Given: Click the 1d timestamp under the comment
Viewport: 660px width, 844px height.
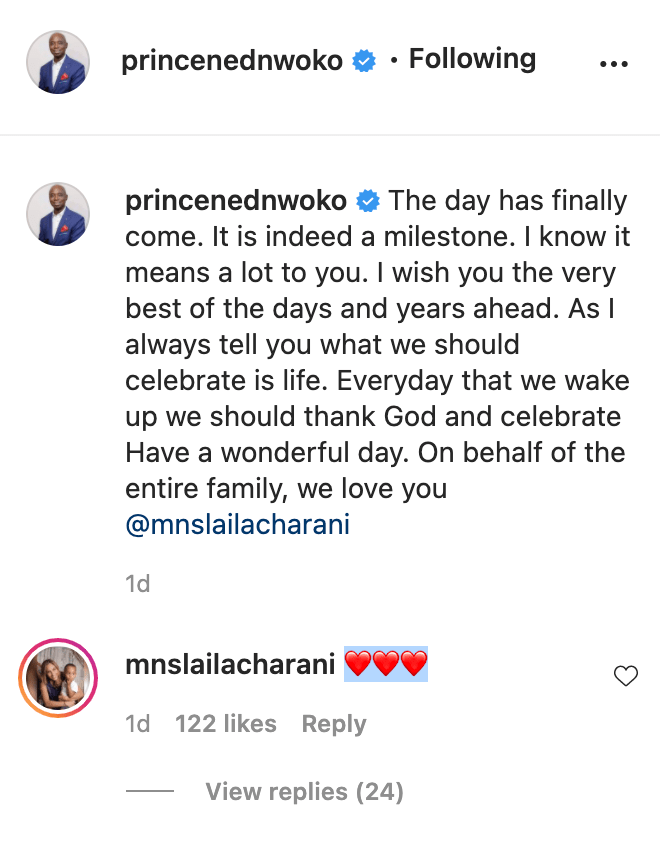Looking at the screenshot, I should pos(137,724).
